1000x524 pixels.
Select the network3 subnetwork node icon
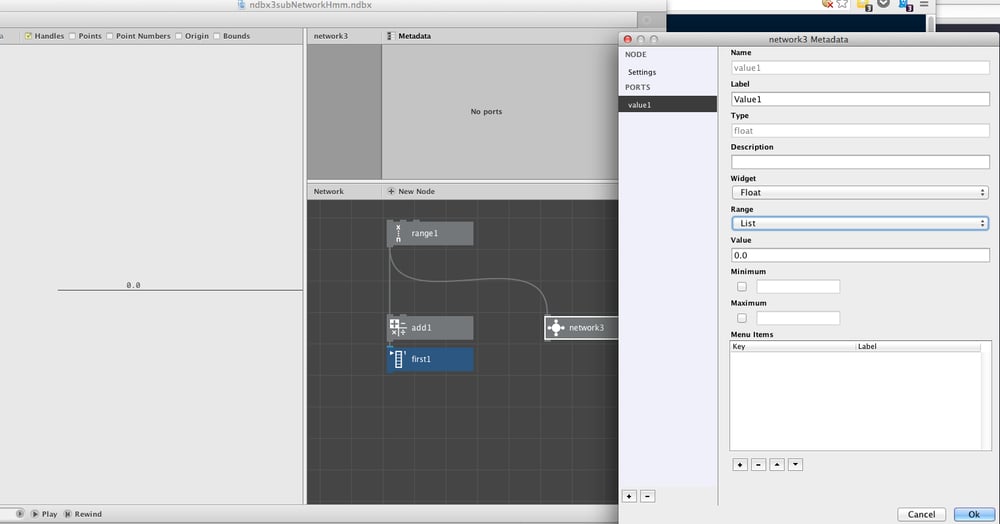click(555, 328)
